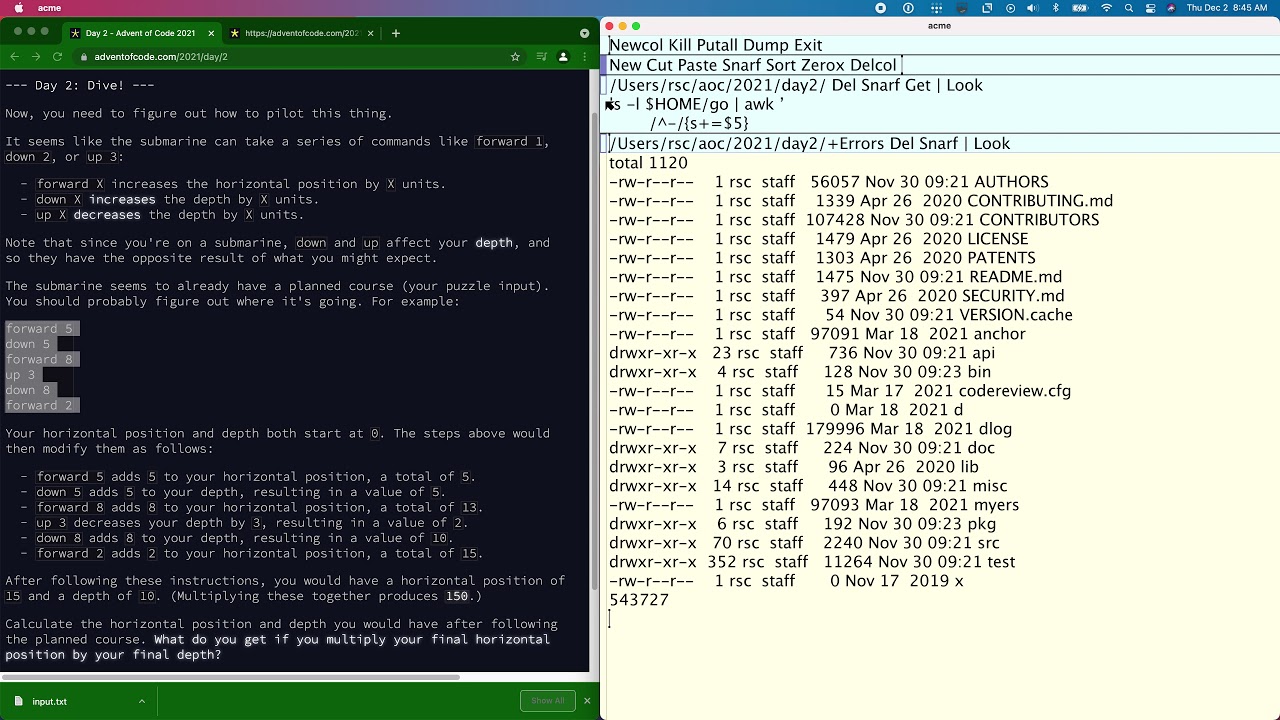
Task: Click Exit in acme top tag
Action: [808, 45]
